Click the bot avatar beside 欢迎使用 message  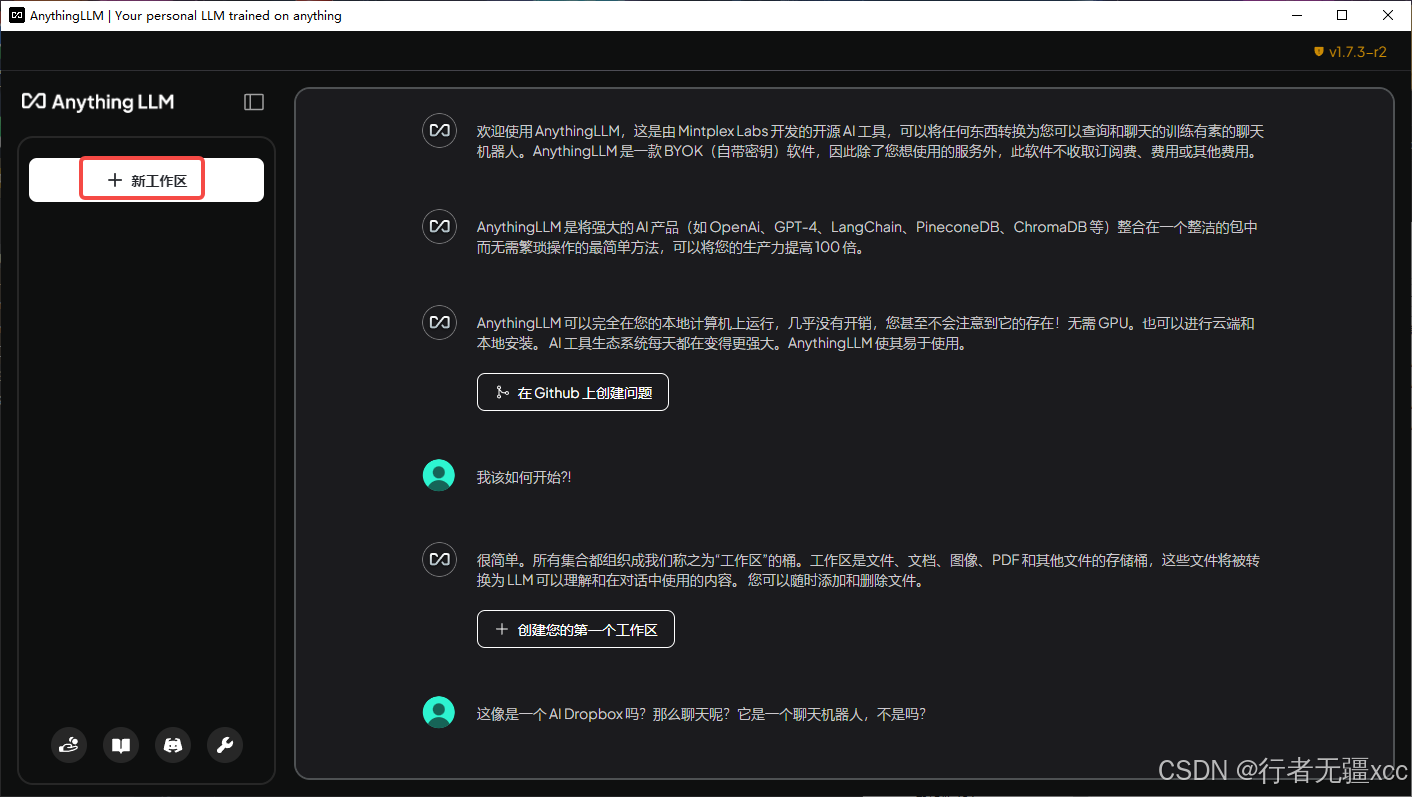(x=439, y=131)
